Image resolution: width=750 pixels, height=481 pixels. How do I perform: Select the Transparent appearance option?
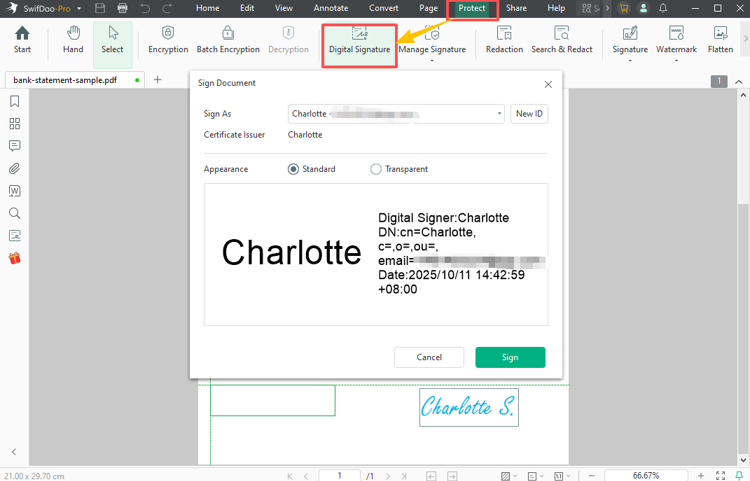pos(376,169)
